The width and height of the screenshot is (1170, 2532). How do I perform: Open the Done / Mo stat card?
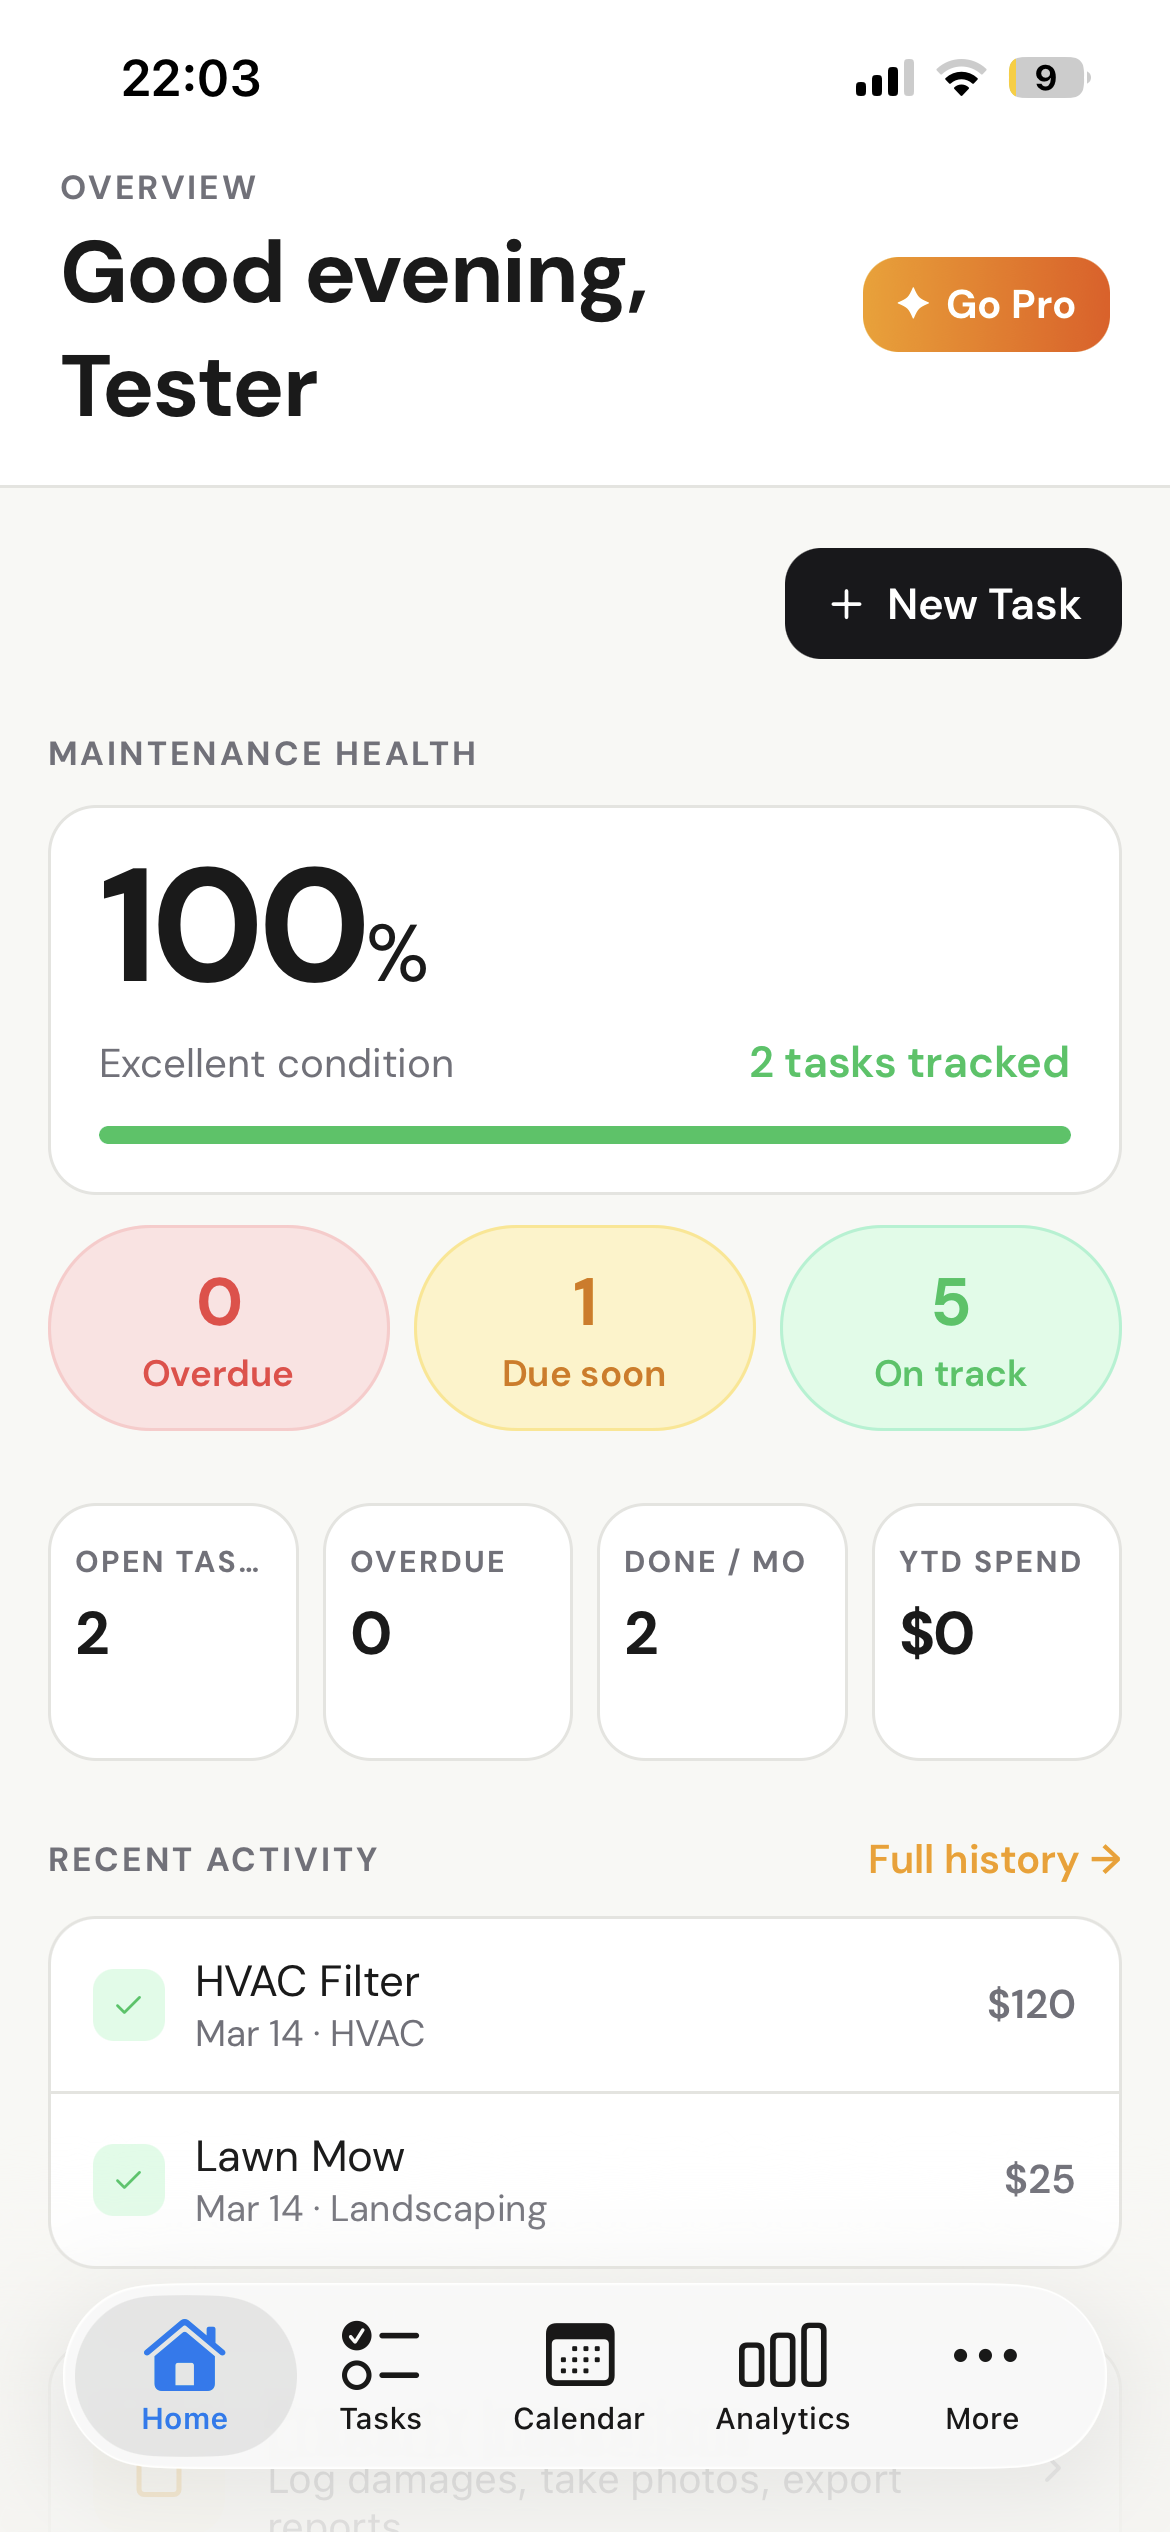click(x=722, y=1631)
